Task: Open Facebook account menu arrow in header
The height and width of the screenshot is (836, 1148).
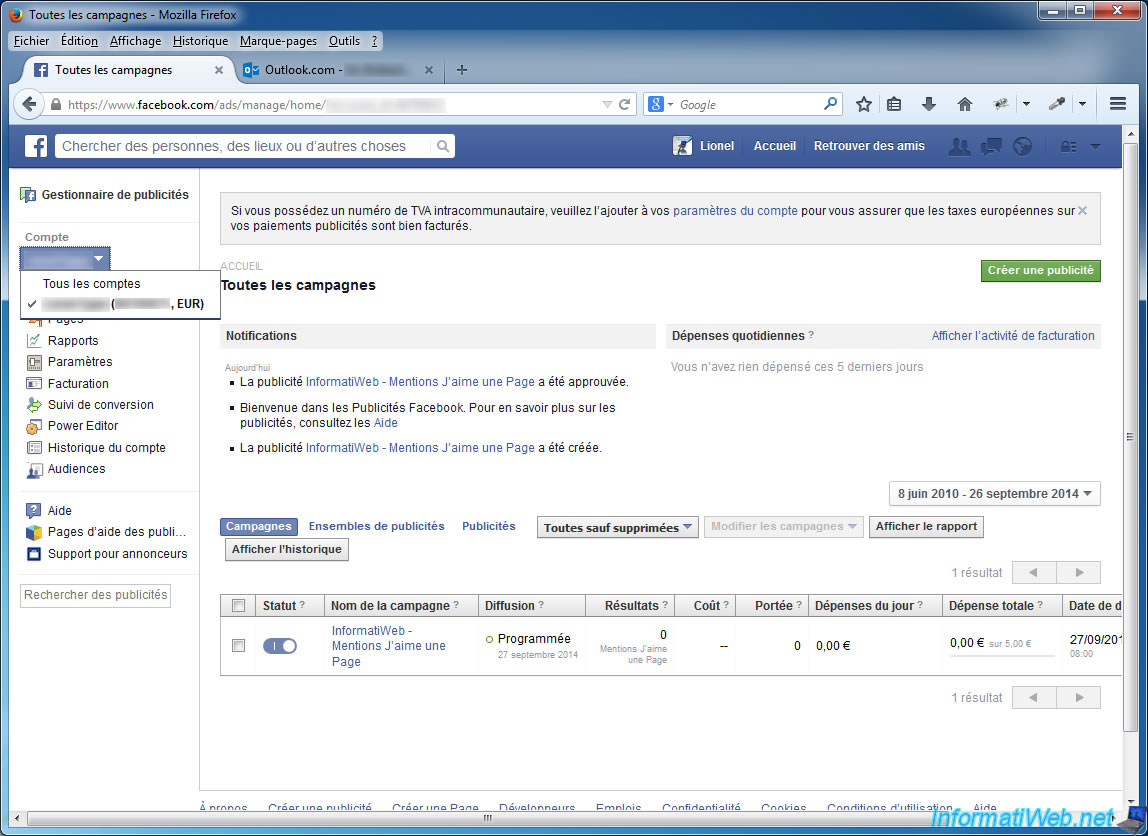Action: [1095, 146]
